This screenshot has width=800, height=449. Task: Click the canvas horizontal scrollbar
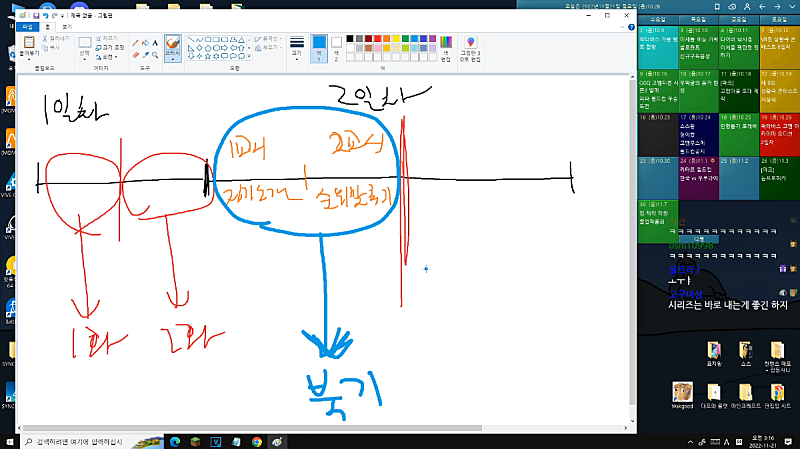tap(252, 428)
